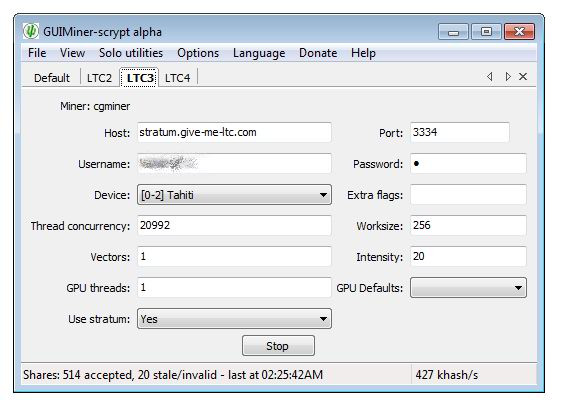Switch to the Default tab
The width and height of the screenshot is (561, 406).
pos(52,78)
